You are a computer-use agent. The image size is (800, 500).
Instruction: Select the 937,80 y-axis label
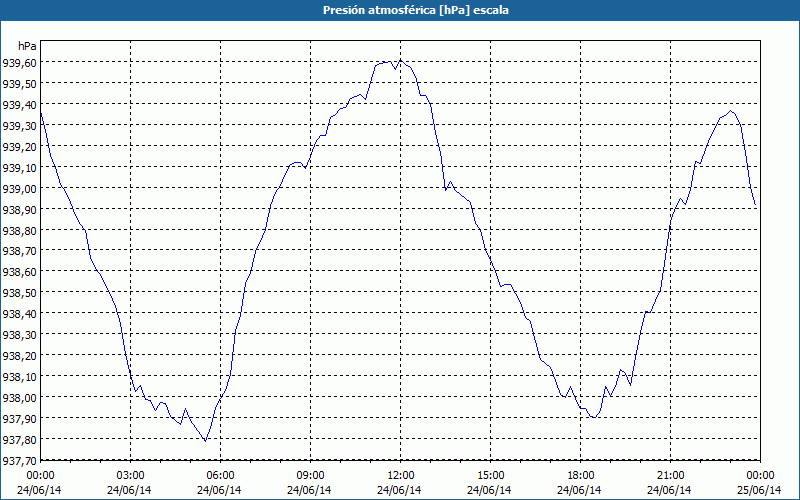click(19, 439)
